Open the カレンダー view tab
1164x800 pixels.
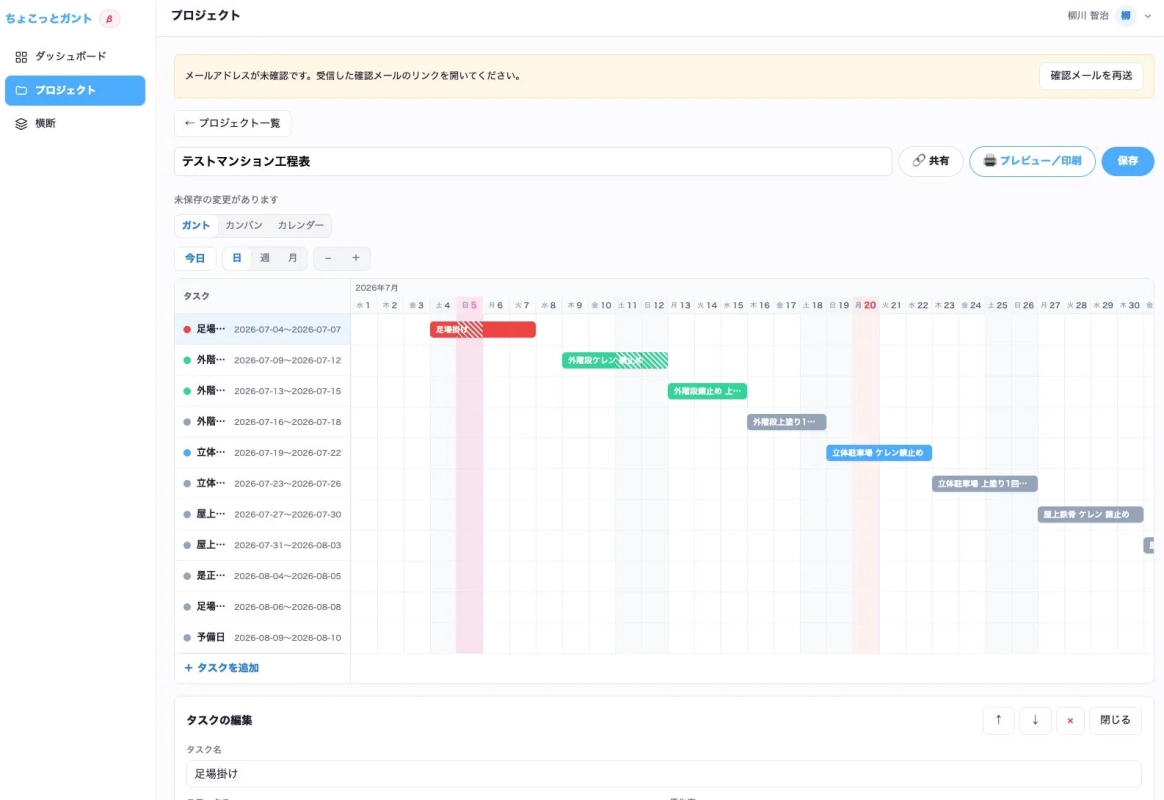[x=301, y=225]
